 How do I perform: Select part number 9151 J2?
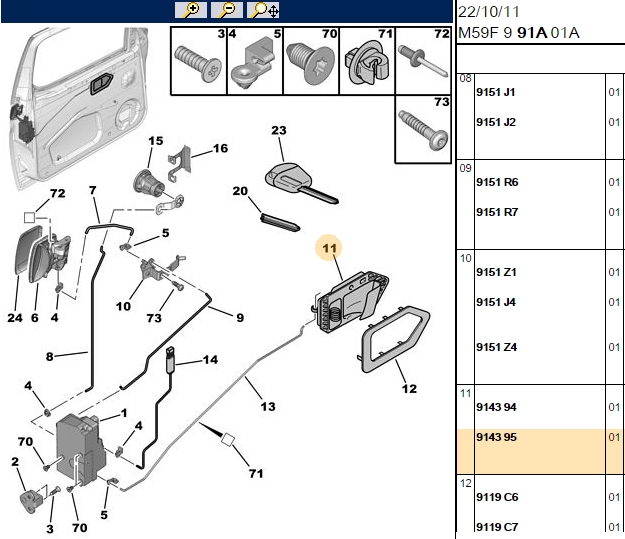tap(496, 122)
